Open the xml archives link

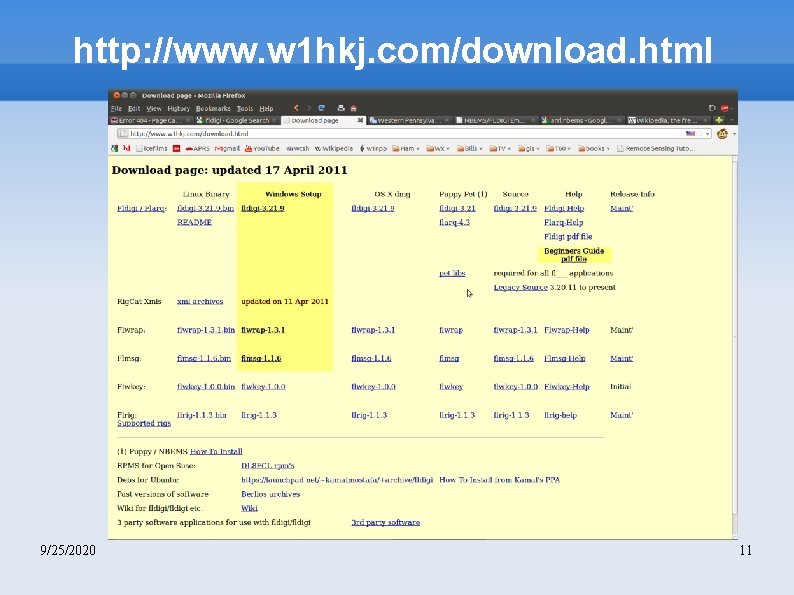click(200, 301)
